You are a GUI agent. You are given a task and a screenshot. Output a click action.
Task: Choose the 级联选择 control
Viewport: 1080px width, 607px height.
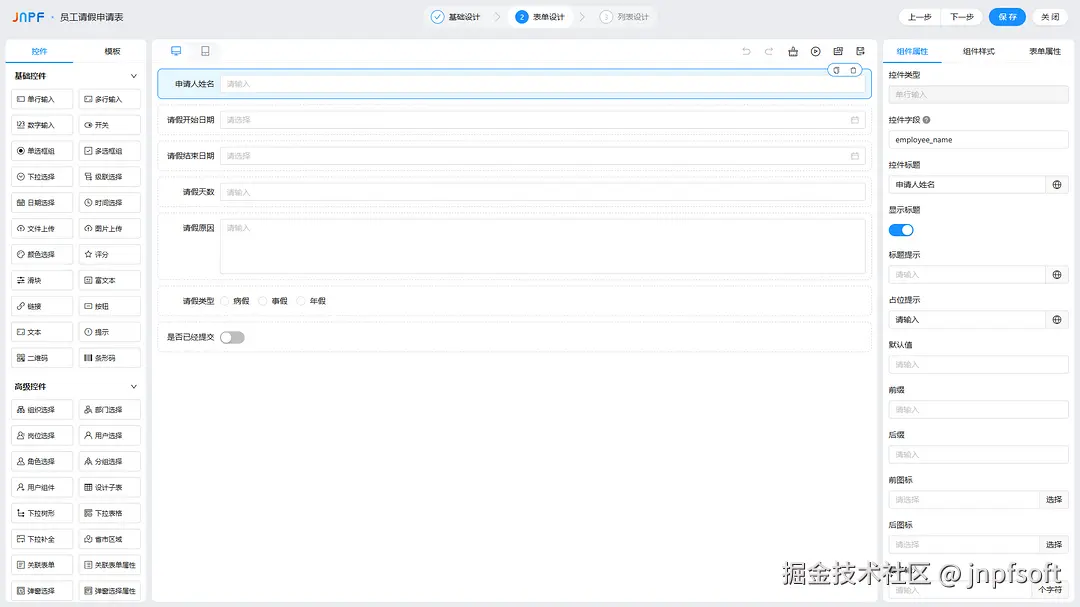tap(110, 177)
